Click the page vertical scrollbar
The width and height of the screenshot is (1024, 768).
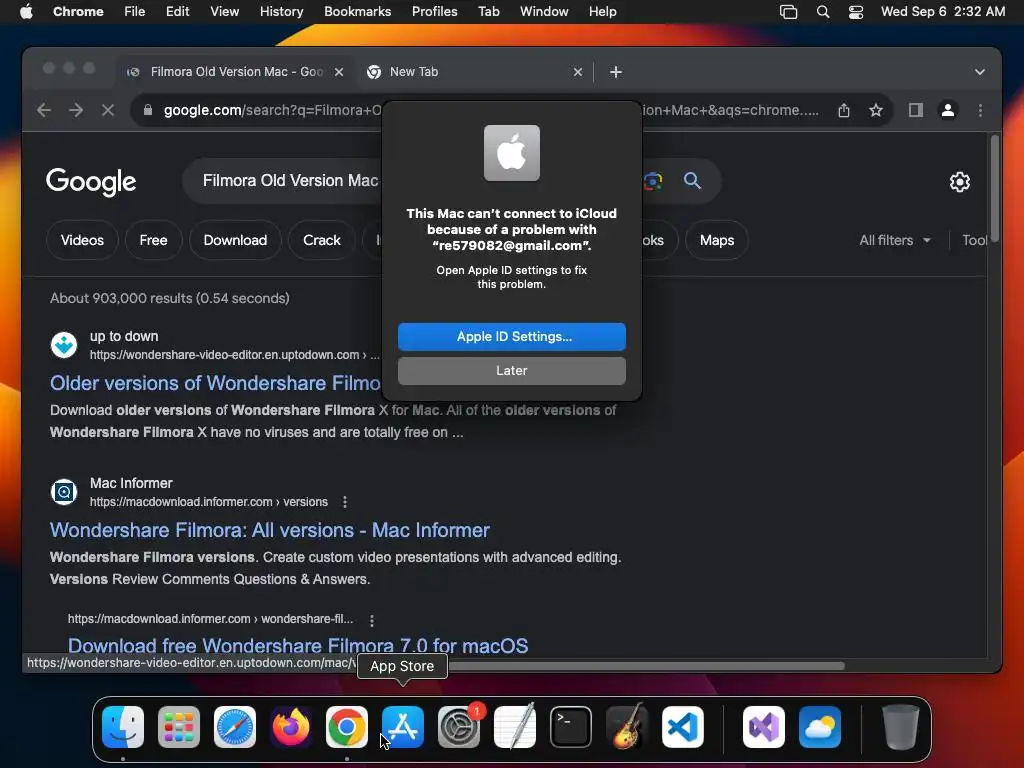click(995, 189)
